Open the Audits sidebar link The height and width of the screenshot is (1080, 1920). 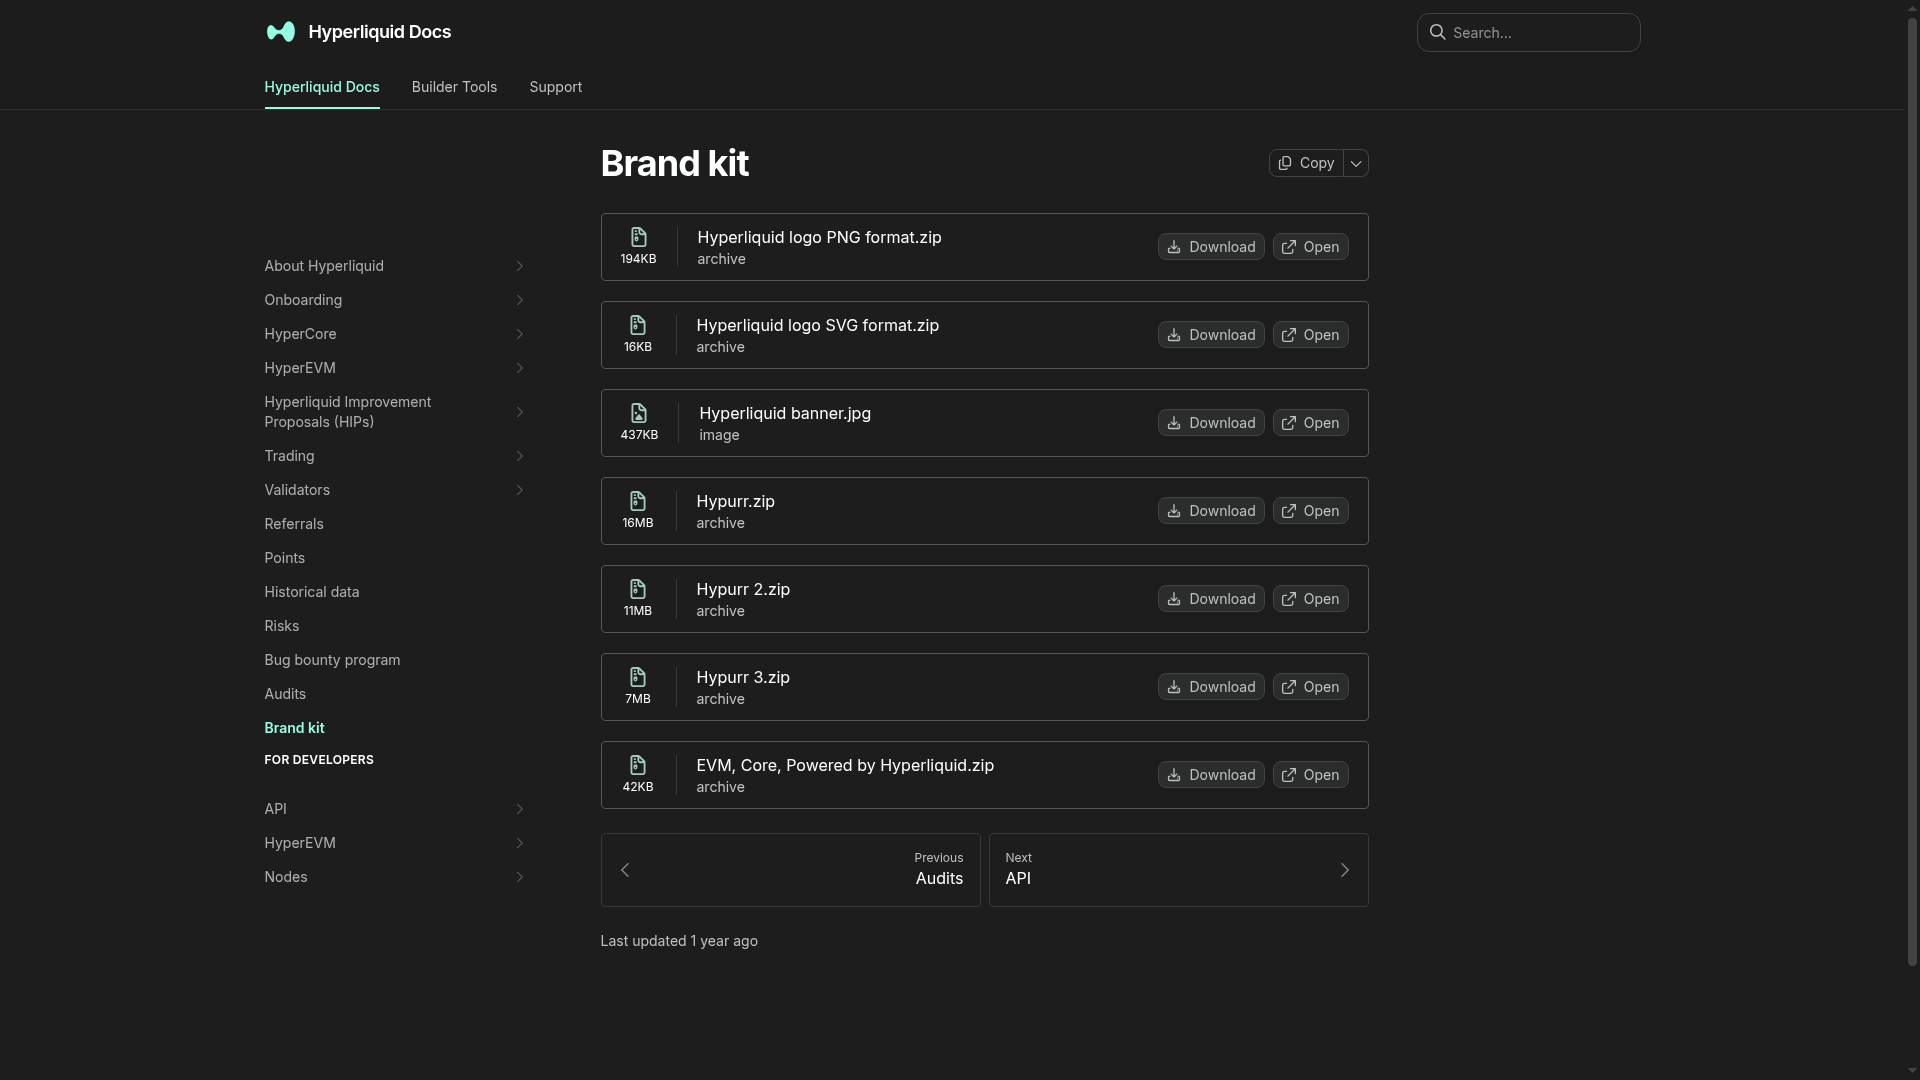click(285, 694)
